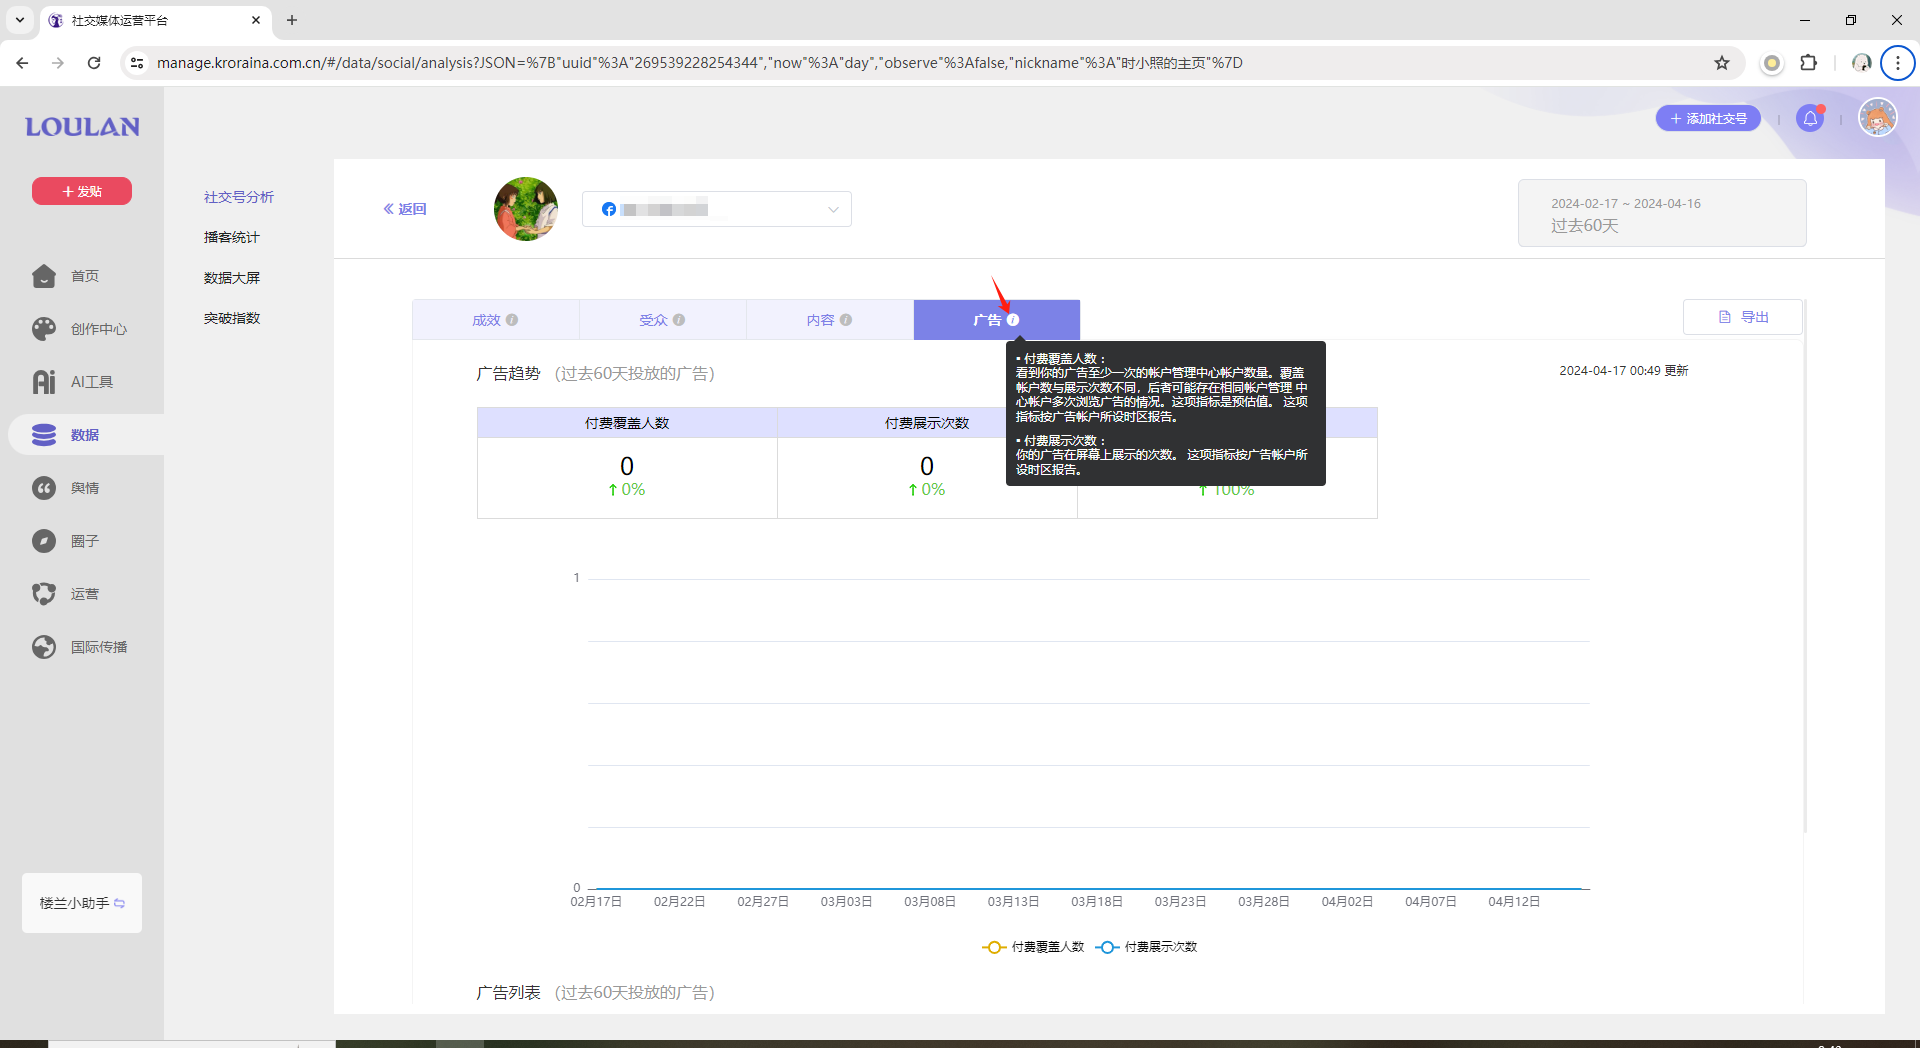The image size is (1920, 1048).
Task: Open 突破指数 submenu item
Action: point(232,318)
